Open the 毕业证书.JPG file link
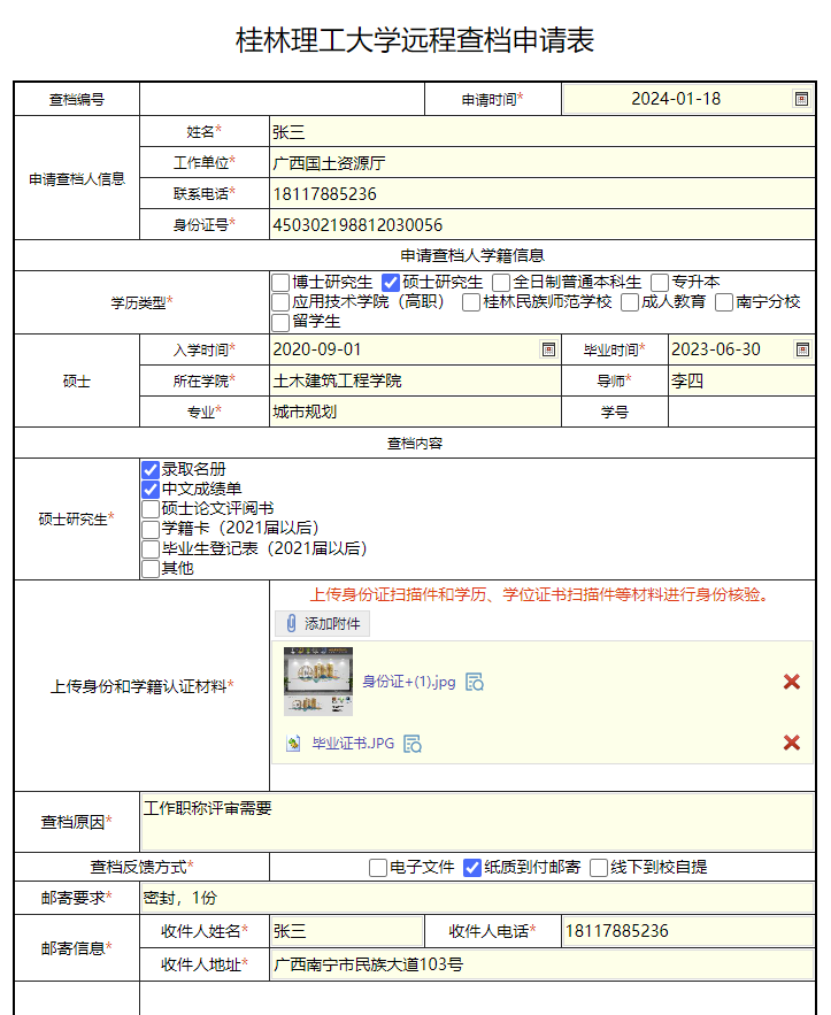The height and width of the screenshot is (1015, 831). [x=353, y=743]
